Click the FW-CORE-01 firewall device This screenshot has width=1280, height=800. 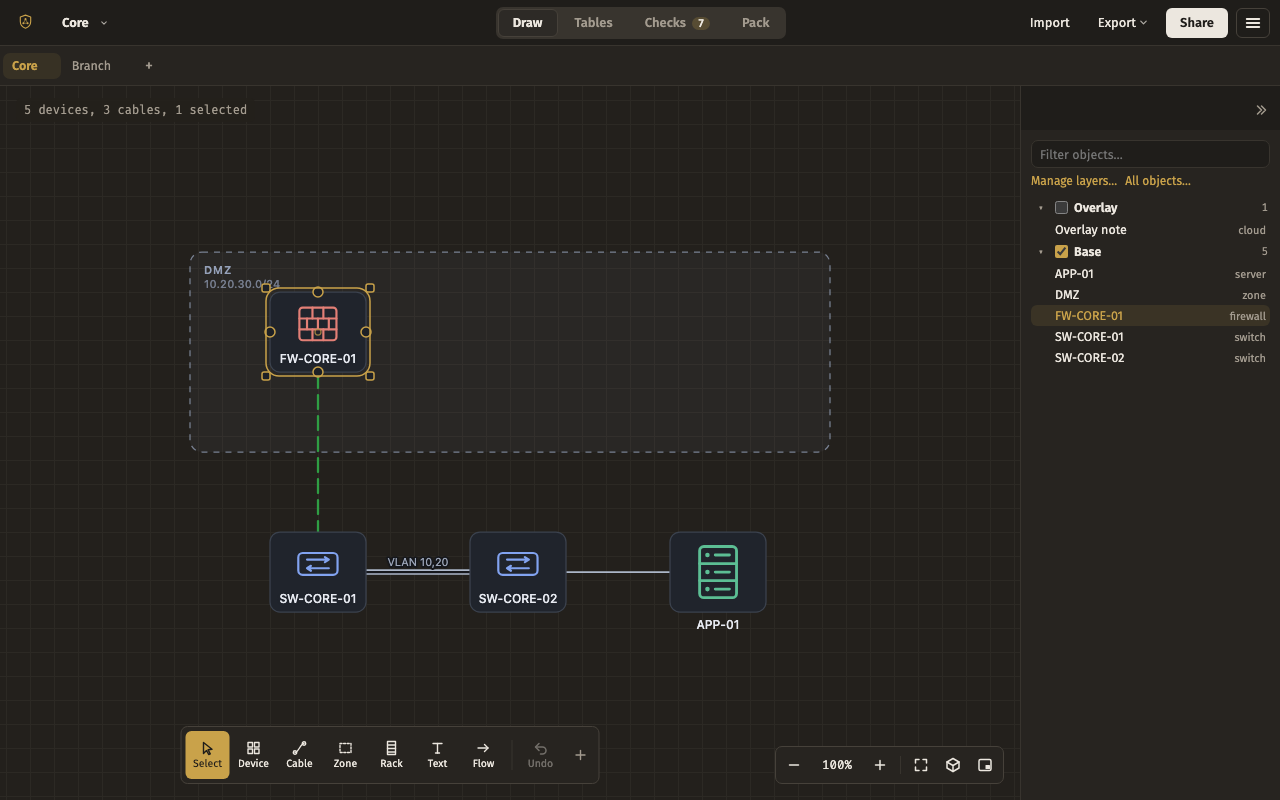(318, 332)
